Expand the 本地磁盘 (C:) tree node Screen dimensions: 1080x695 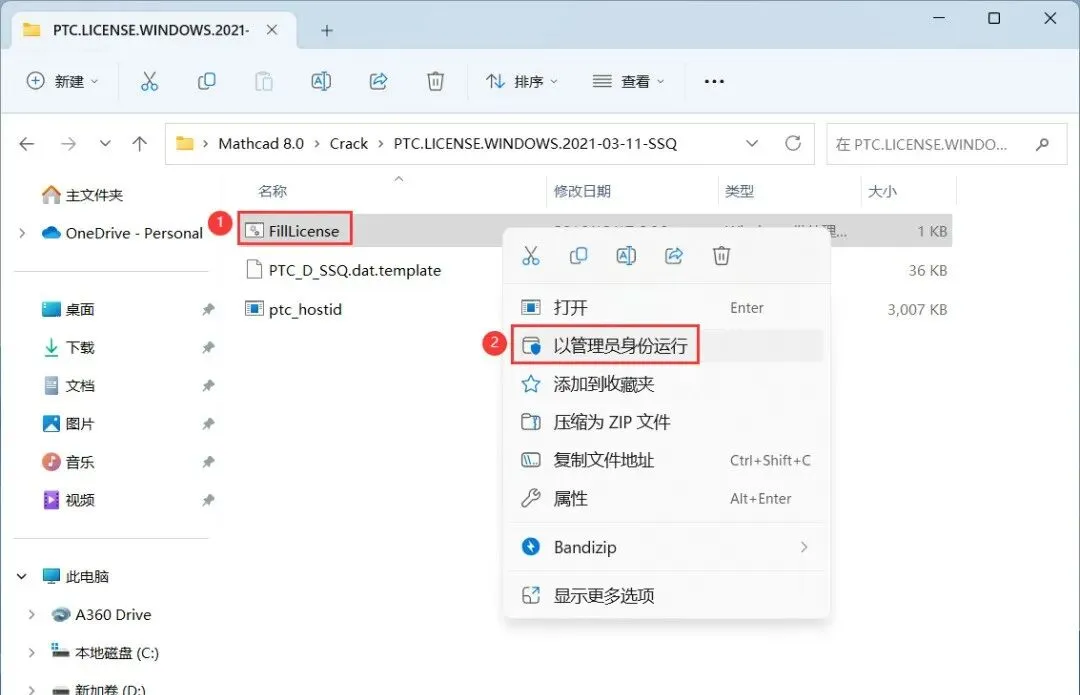[31, 652]
